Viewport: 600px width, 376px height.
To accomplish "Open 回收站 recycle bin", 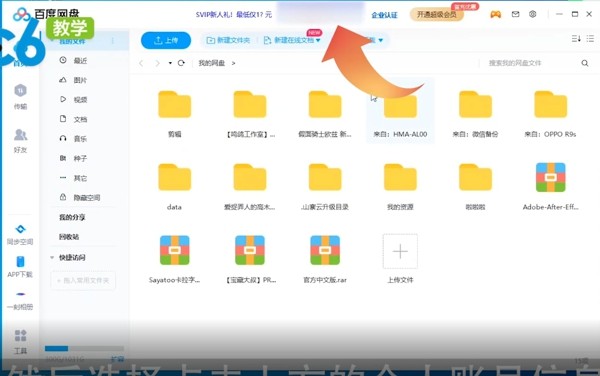I will [69, 237].
